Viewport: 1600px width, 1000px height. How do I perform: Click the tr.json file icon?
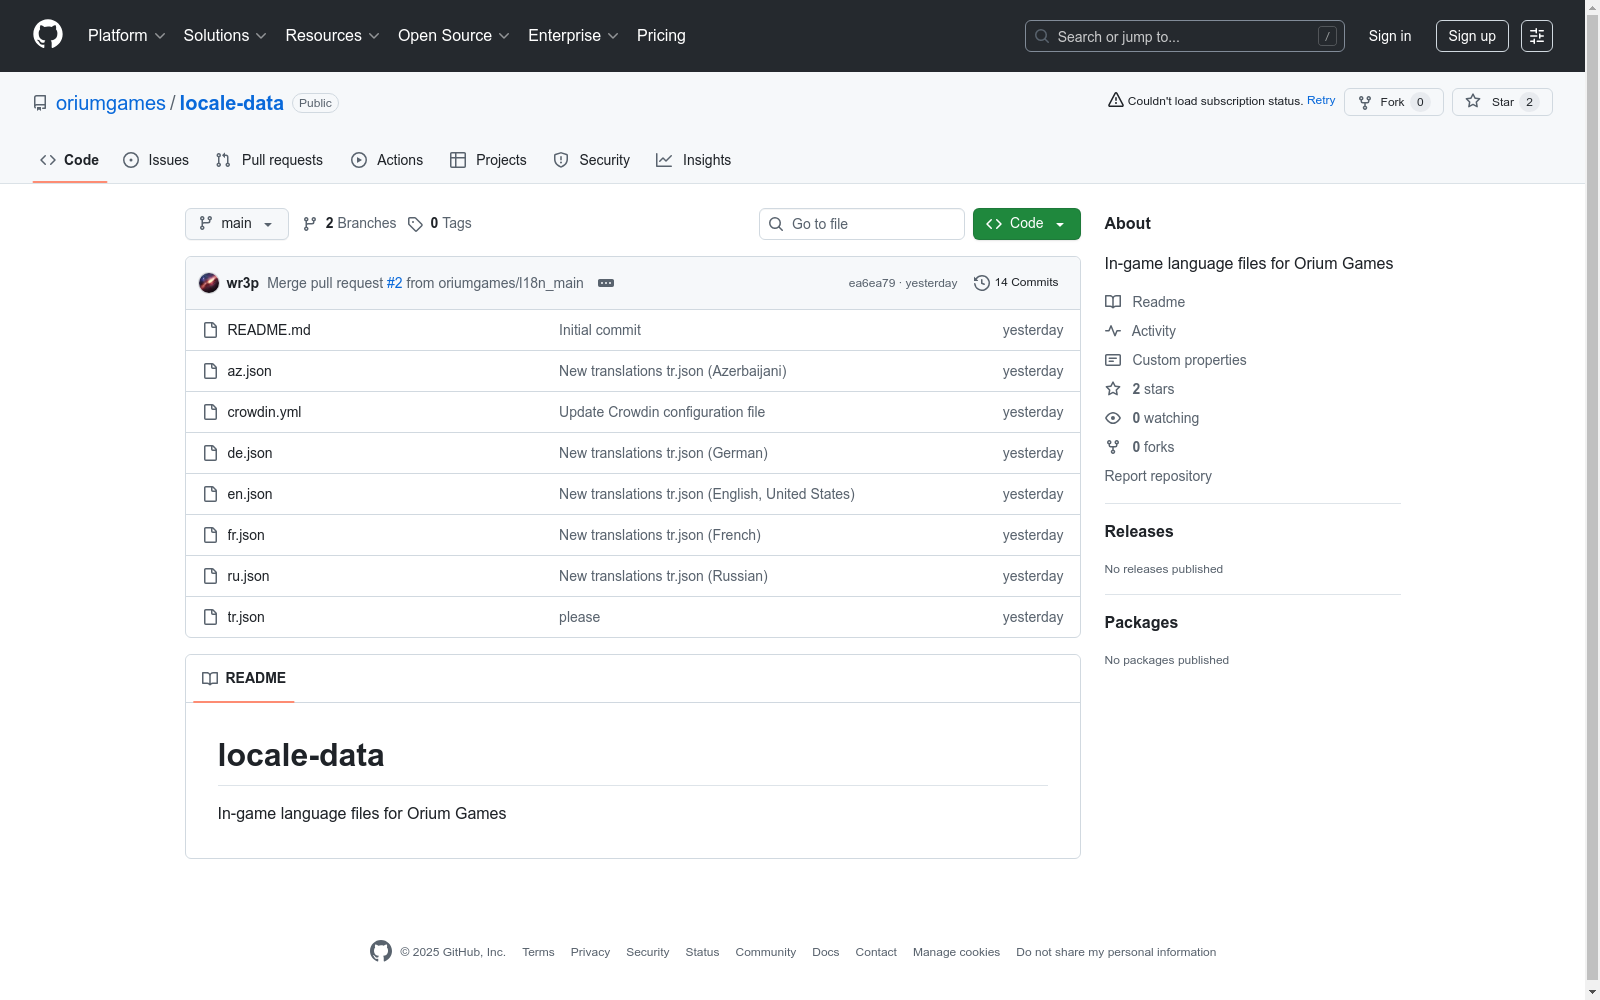coord(210,617)
